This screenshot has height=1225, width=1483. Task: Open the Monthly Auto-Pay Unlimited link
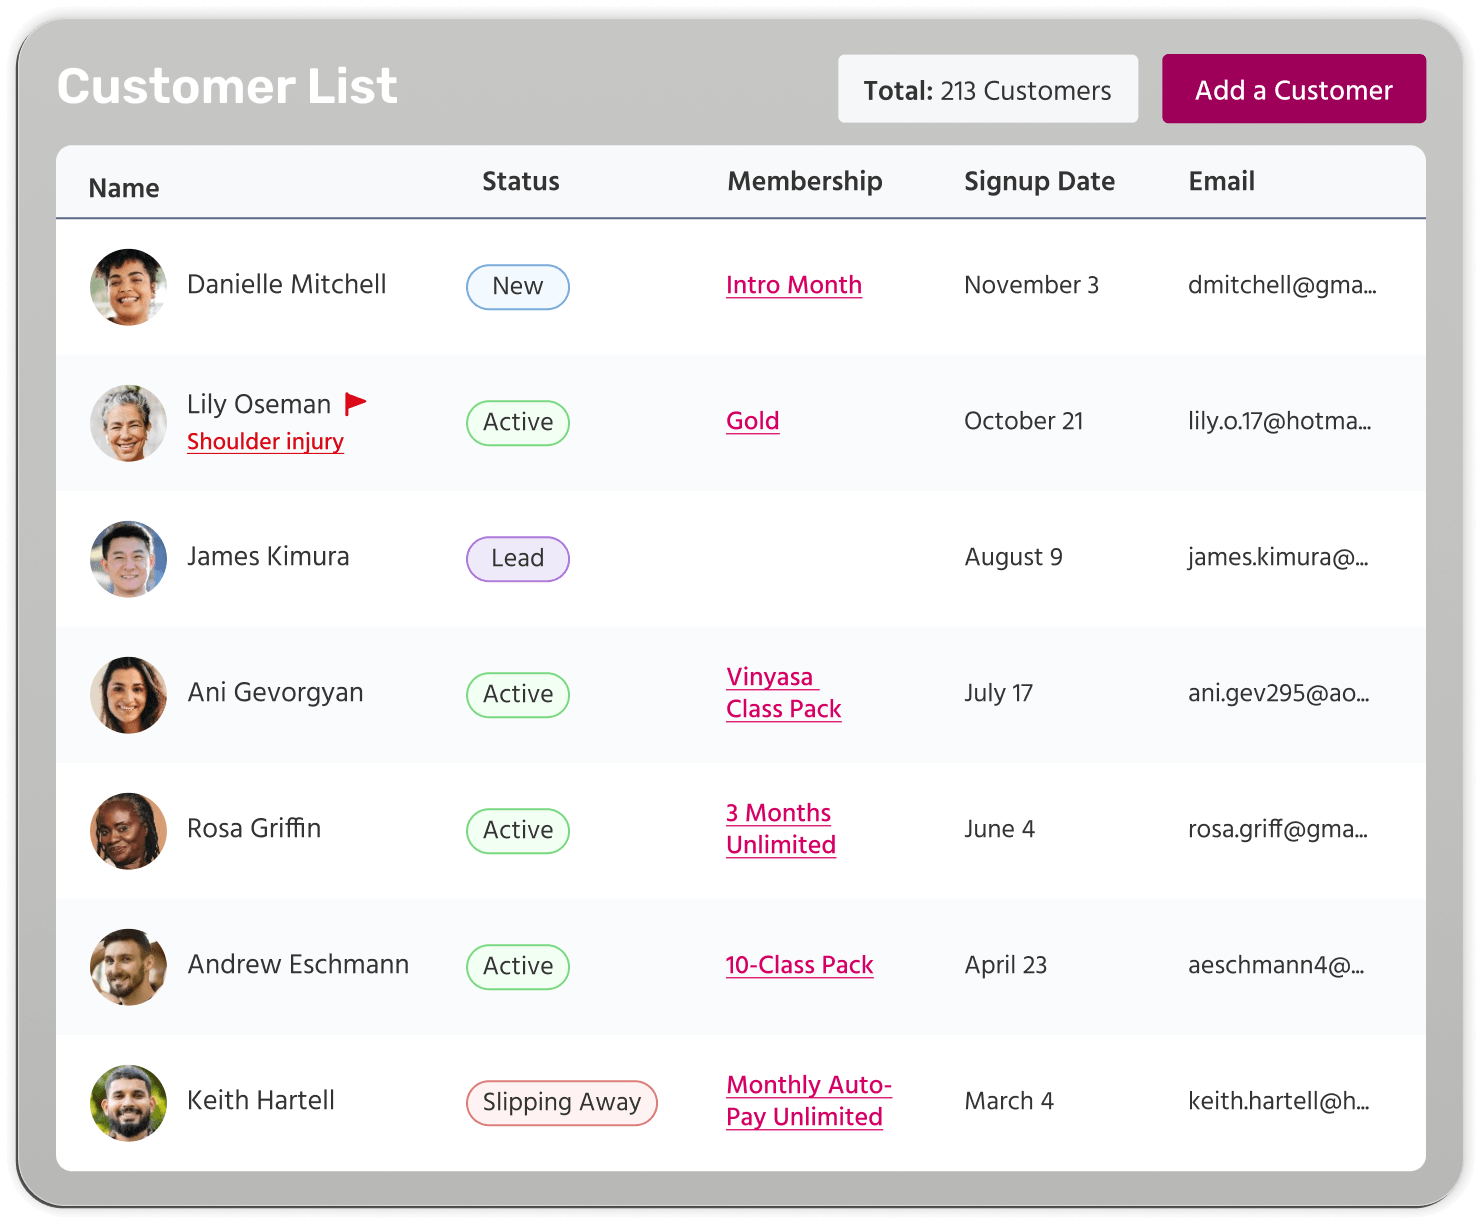pos(809,1101)
